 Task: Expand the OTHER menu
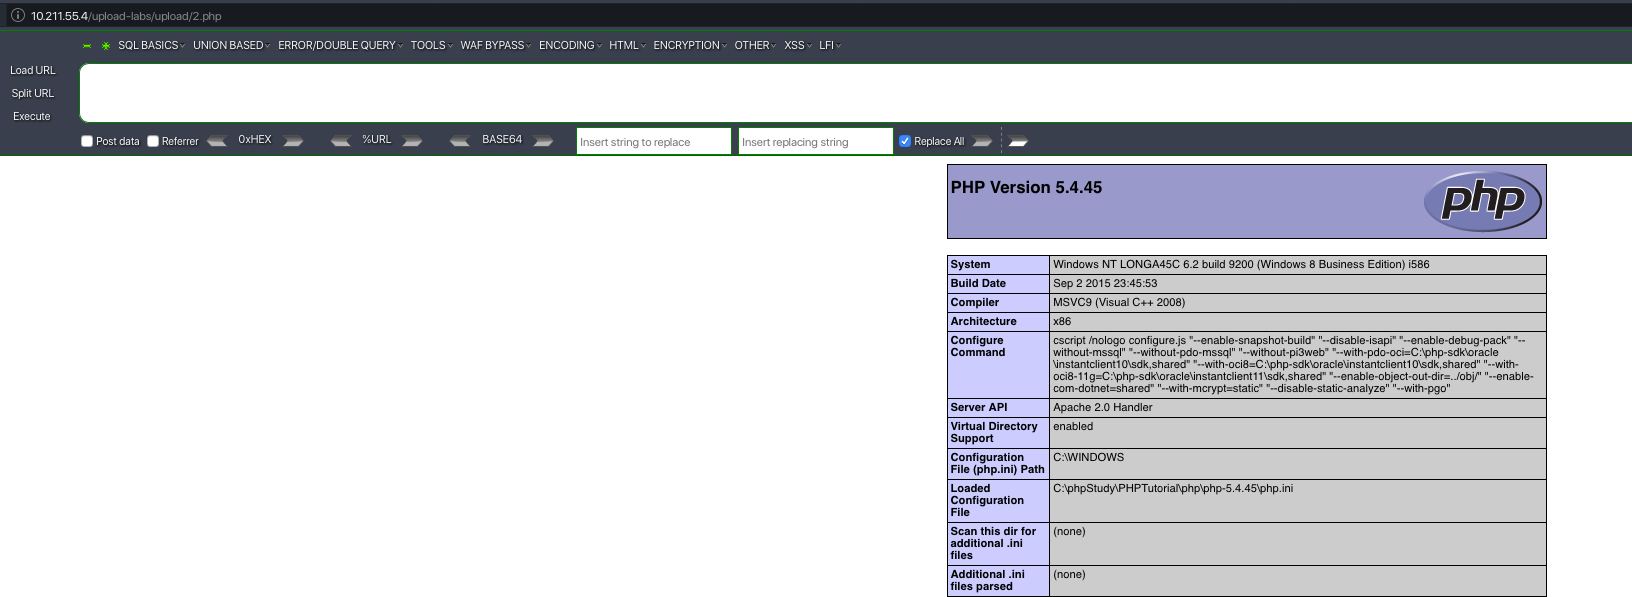click(x=755, y=45)
